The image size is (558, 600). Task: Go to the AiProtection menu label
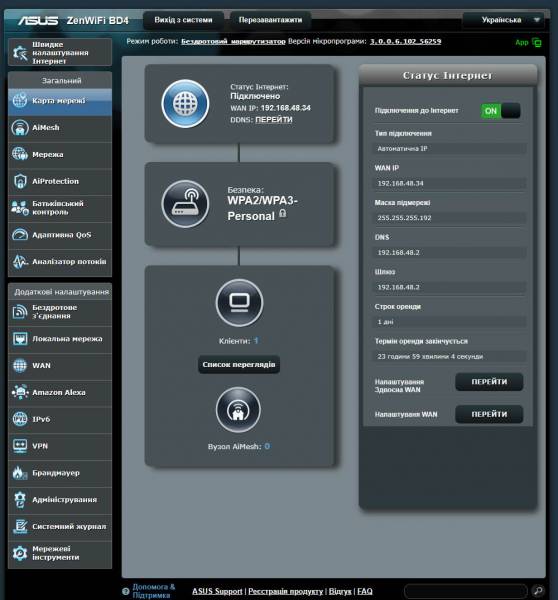click(x=55, y=181)
